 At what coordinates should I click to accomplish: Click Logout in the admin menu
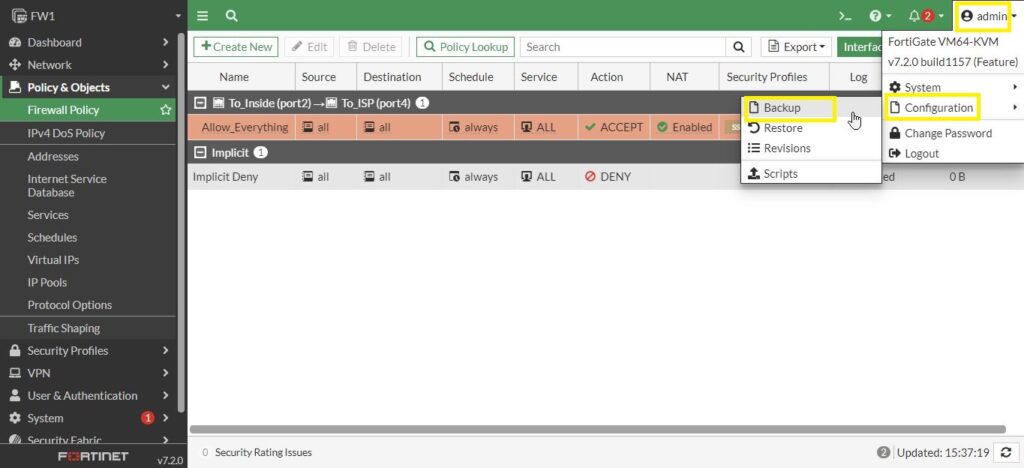tap(921, 153)
